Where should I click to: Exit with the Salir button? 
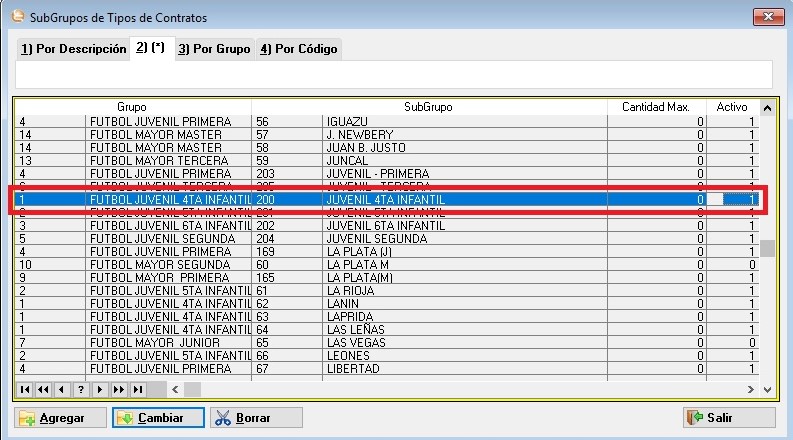(729, 418)
